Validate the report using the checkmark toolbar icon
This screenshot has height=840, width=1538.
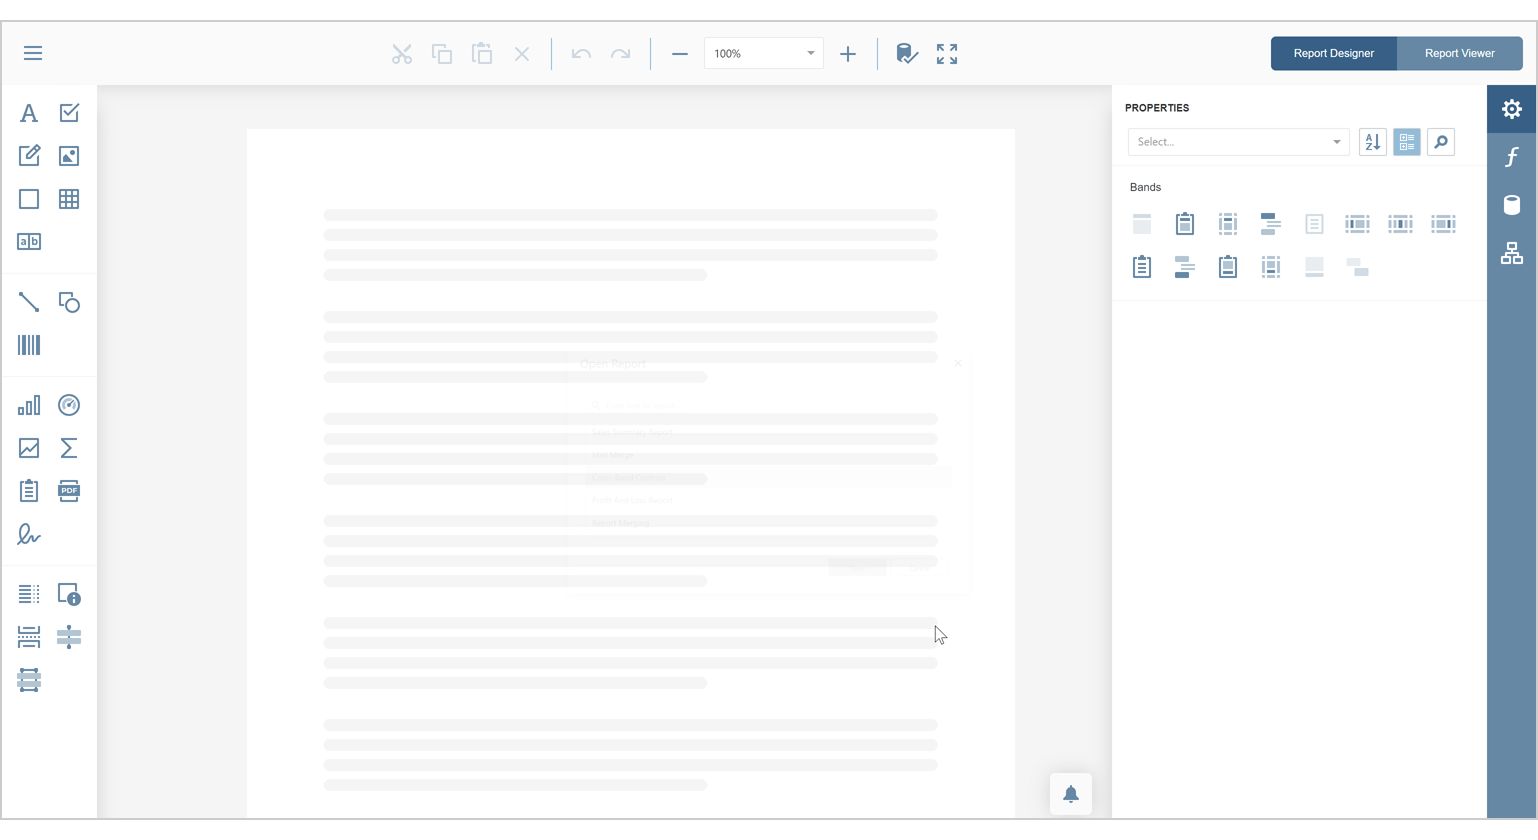(905, 53)
